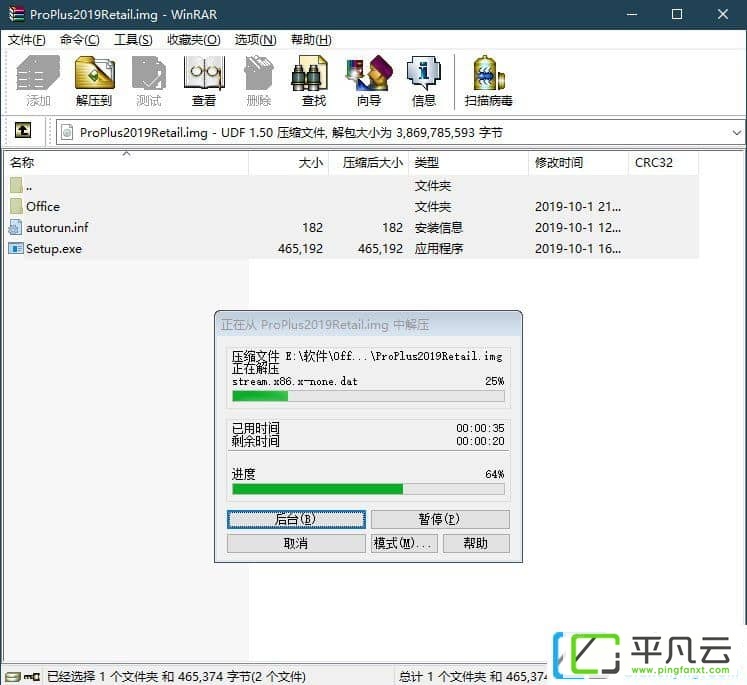Click the 后台(B) background button
Image resolution: width=747 pixels, height=685 pixels.
pos(296,519)
